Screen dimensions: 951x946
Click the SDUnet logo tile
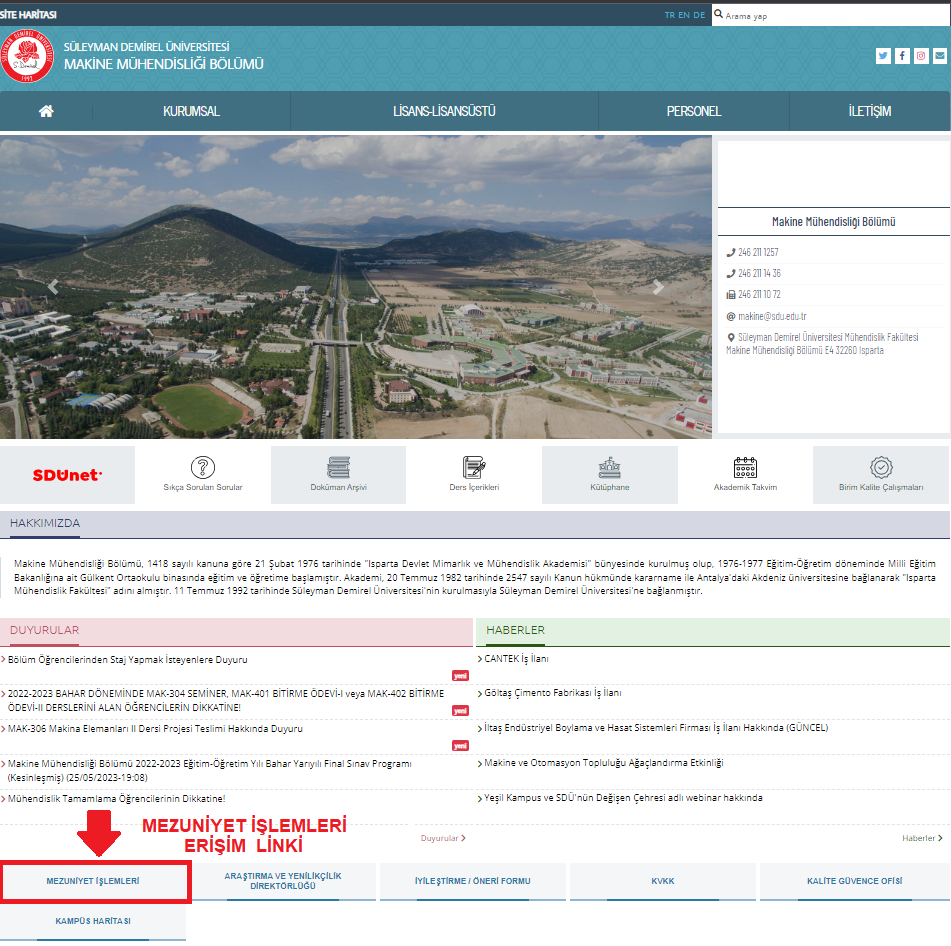[x=67, y=475]
